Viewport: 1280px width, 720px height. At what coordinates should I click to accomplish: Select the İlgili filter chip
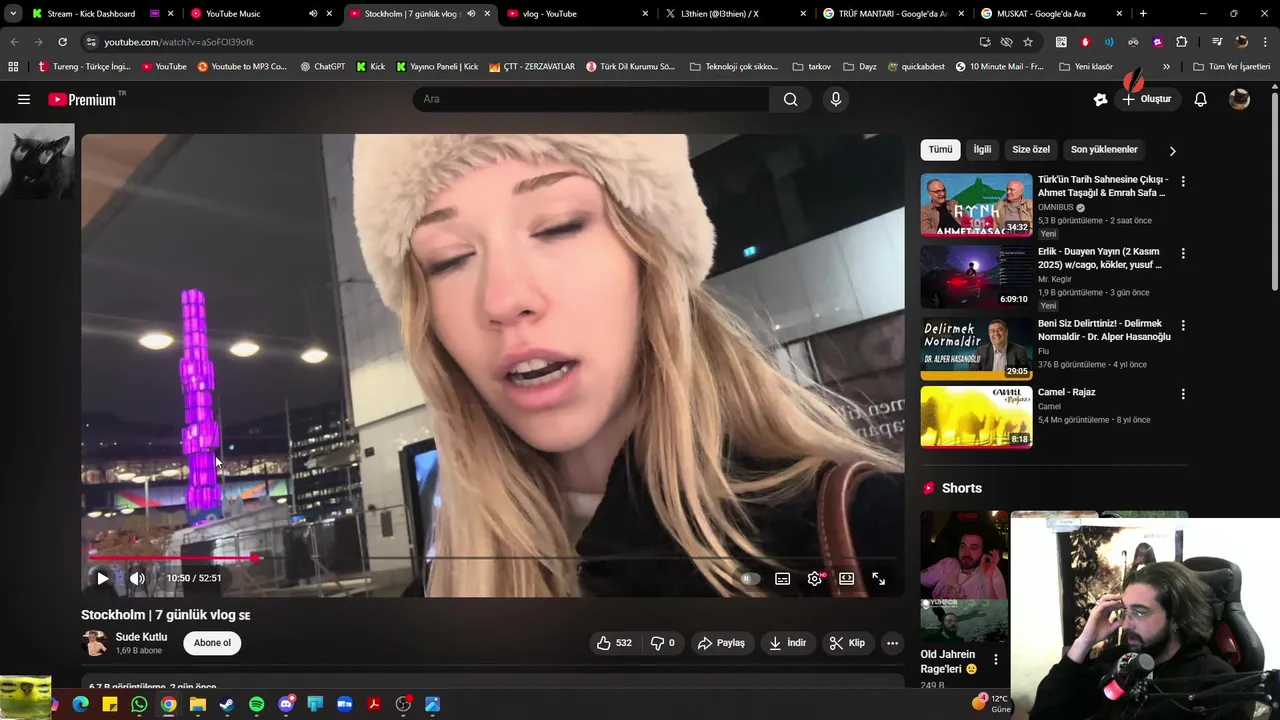[982, 150]
